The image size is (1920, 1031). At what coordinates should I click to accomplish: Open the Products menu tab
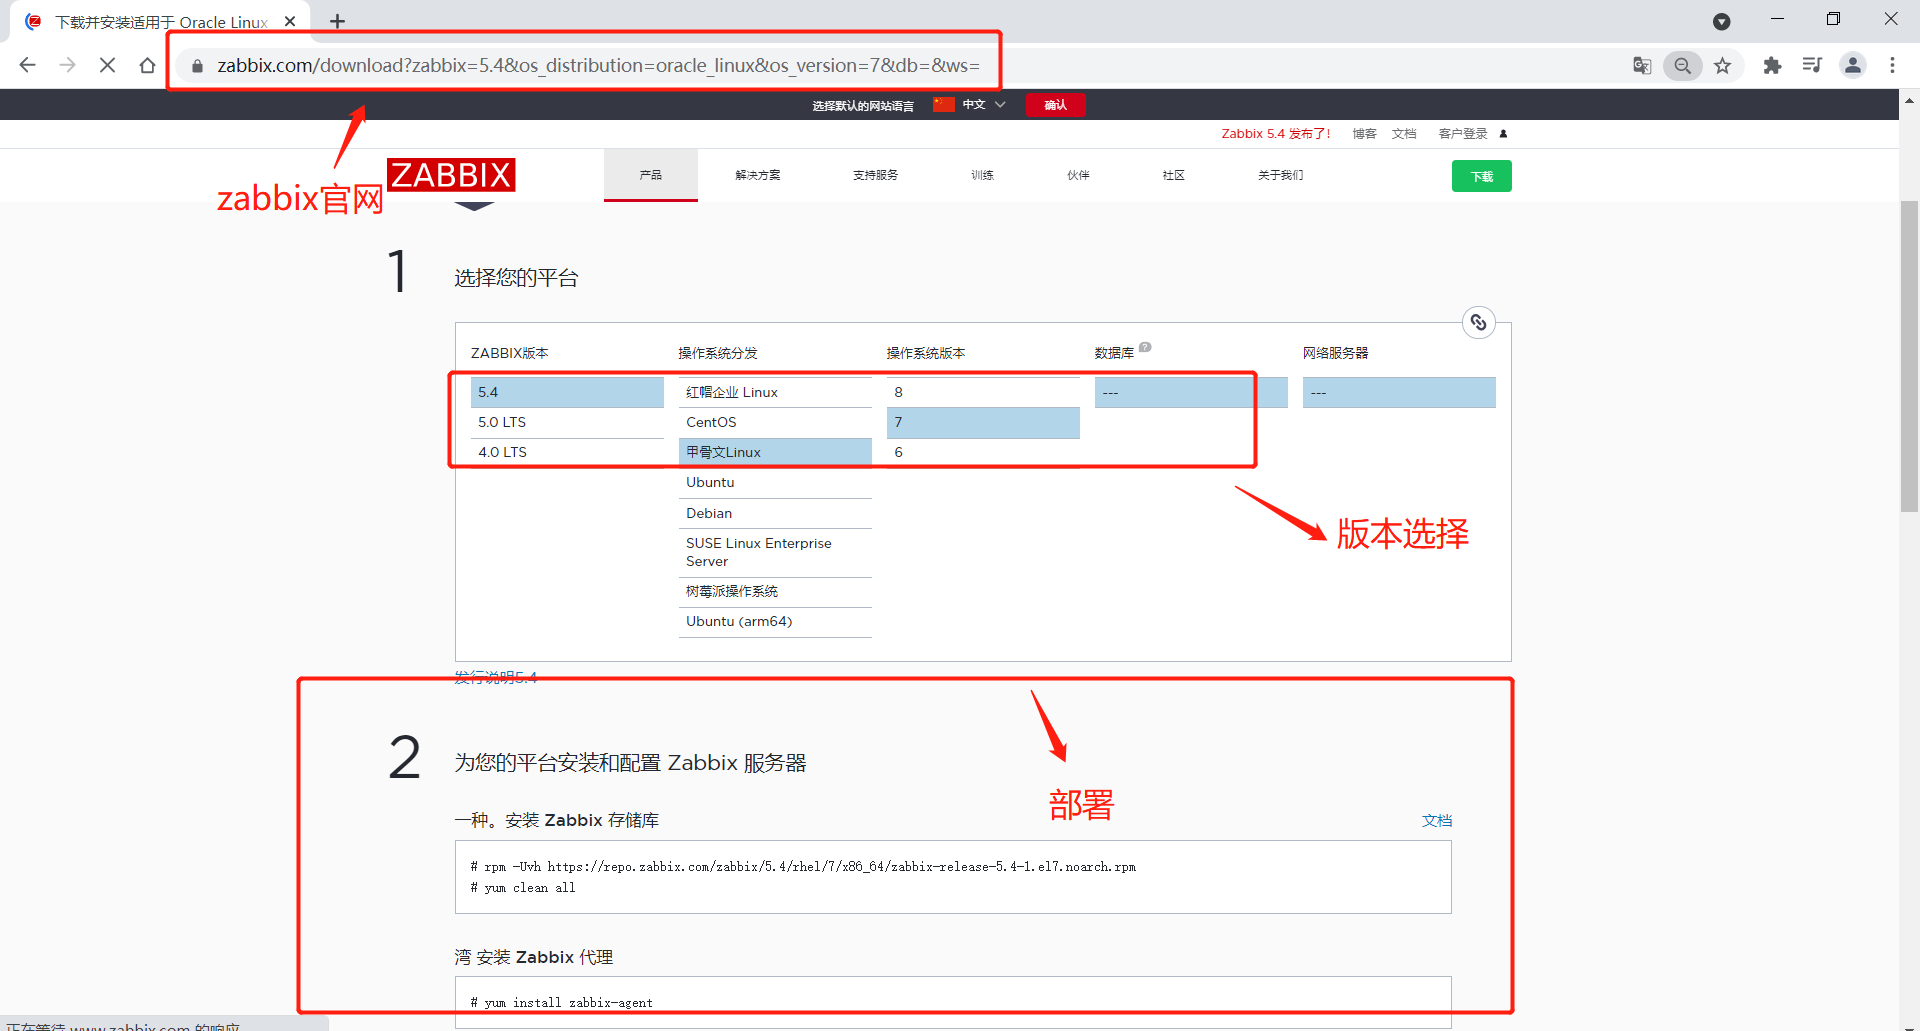pyautogui.click(x=651, y=175)
